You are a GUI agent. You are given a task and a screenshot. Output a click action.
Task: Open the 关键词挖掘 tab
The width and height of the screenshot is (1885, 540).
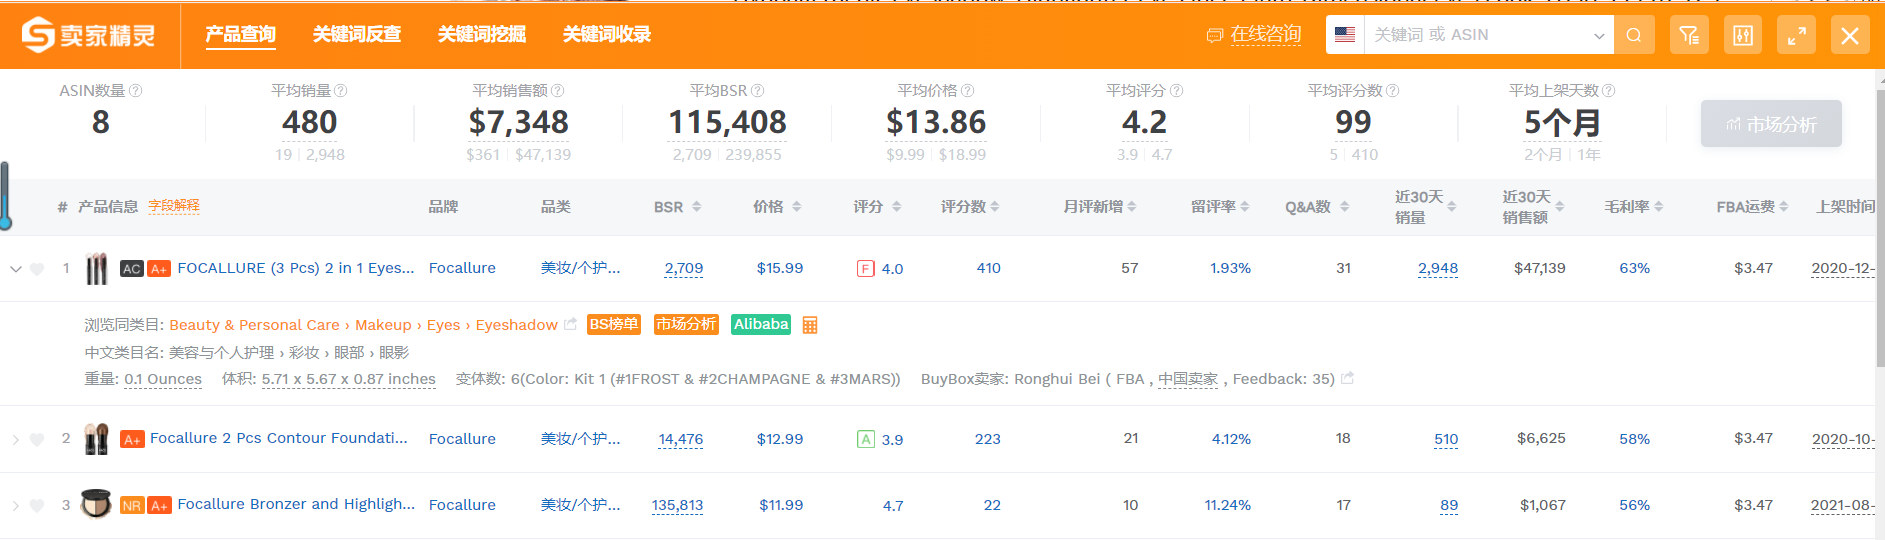[482, 35]
